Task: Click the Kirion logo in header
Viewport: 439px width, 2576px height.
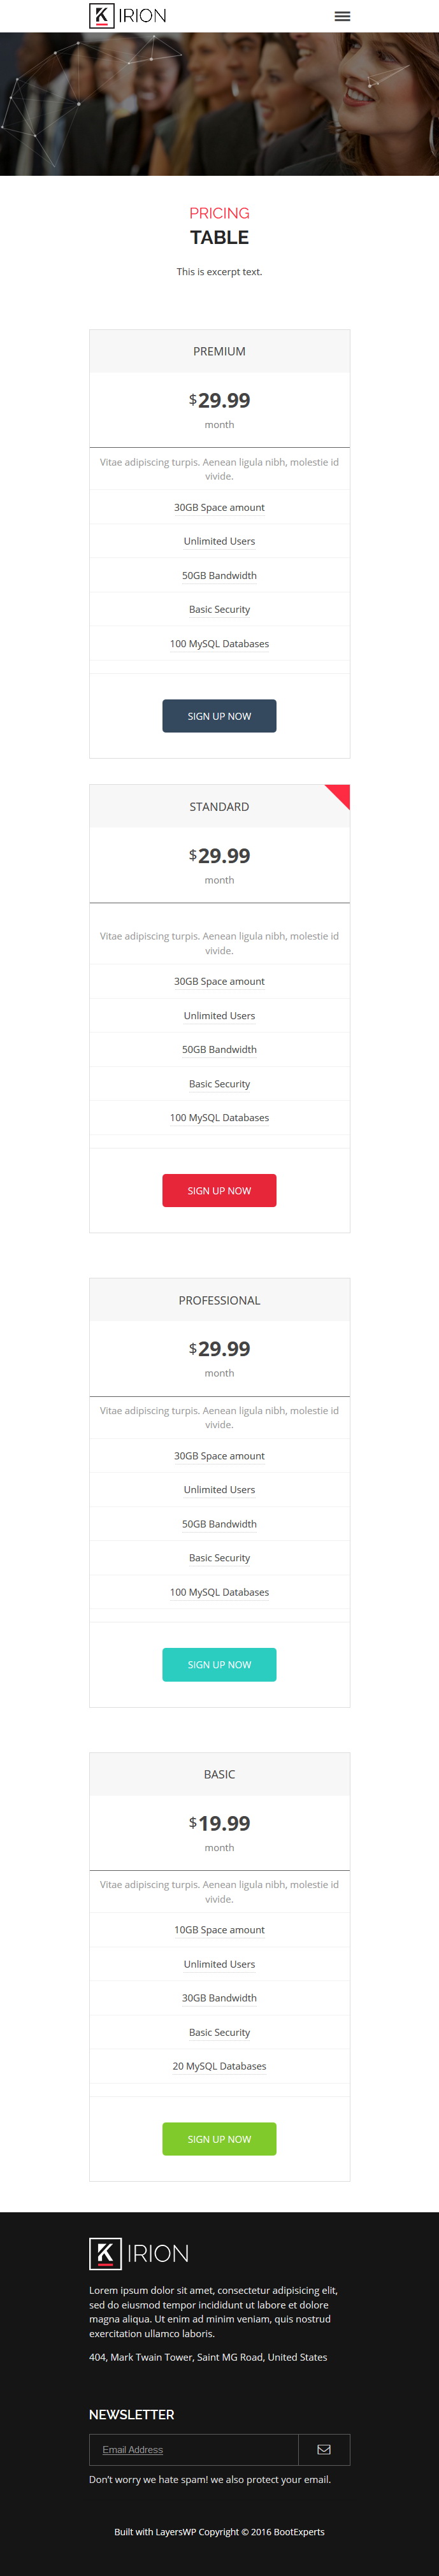Action: pyautogui.click(x=128, y=16)
